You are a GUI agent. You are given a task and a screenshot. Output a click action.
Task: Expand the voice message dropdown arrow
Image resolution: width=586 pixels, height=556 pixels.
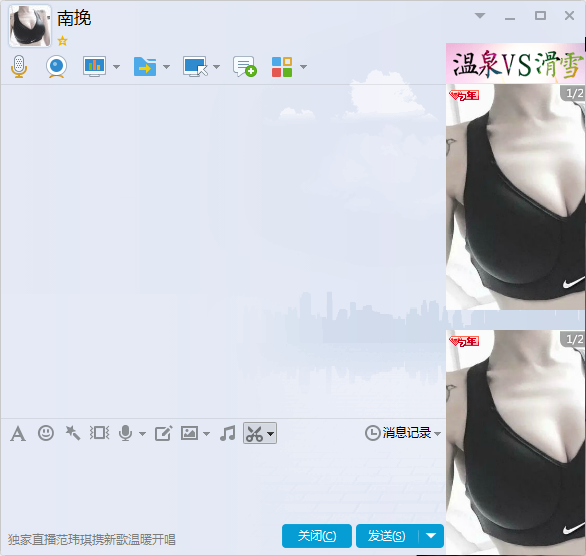click(142, 434)
